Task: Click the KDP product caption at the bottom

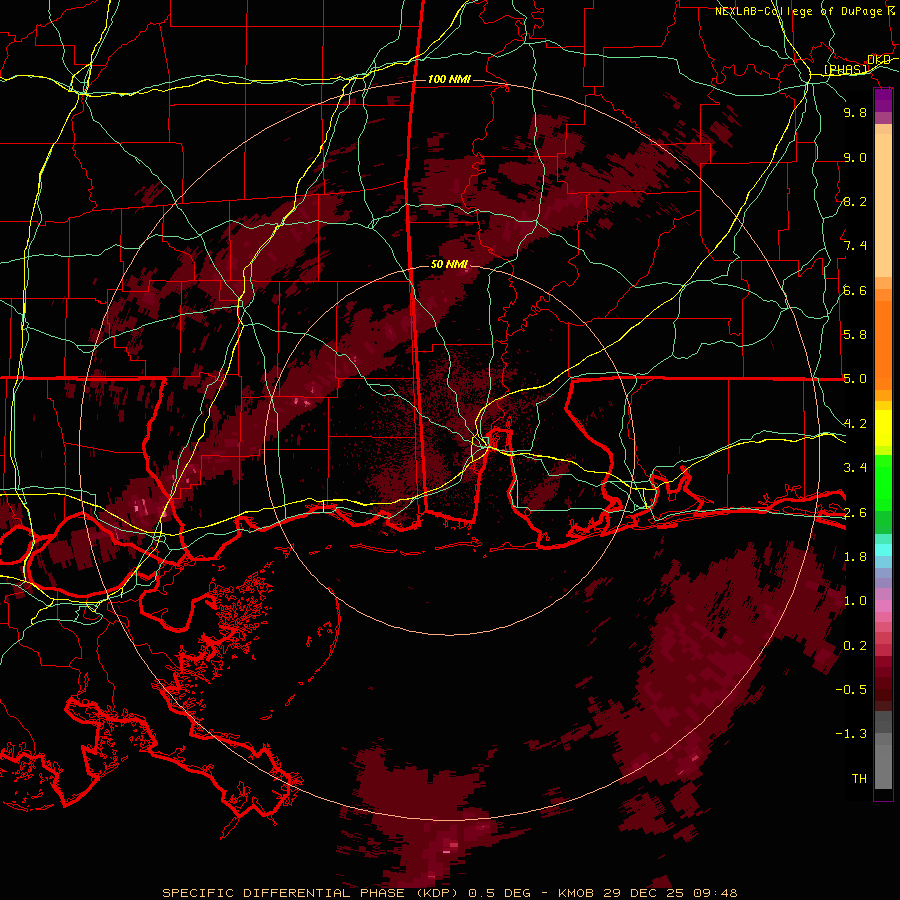Action: pos(450,893)
